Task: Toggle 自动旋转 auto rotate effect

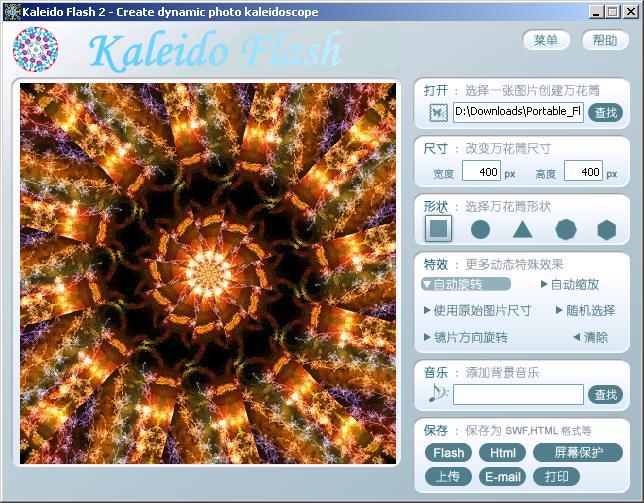Action: 459,285
